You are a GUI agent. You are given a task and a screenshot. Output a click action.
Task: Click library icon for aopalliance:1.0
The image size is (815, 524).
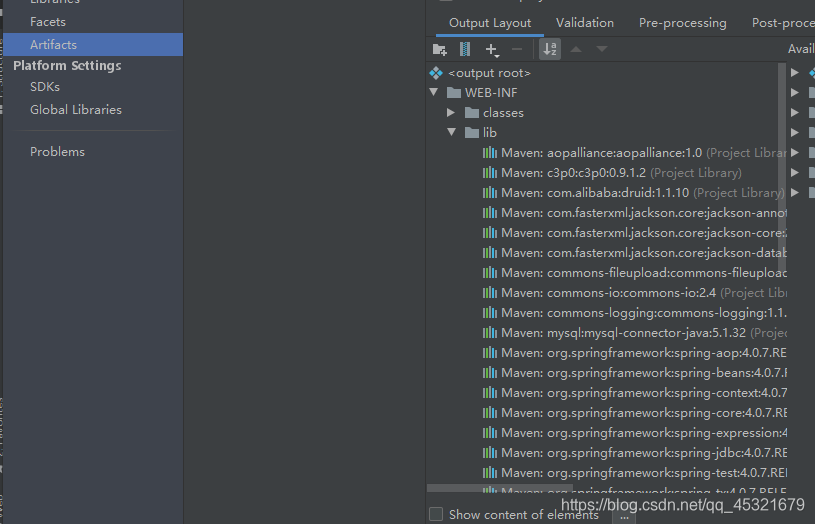pos(490,153)
